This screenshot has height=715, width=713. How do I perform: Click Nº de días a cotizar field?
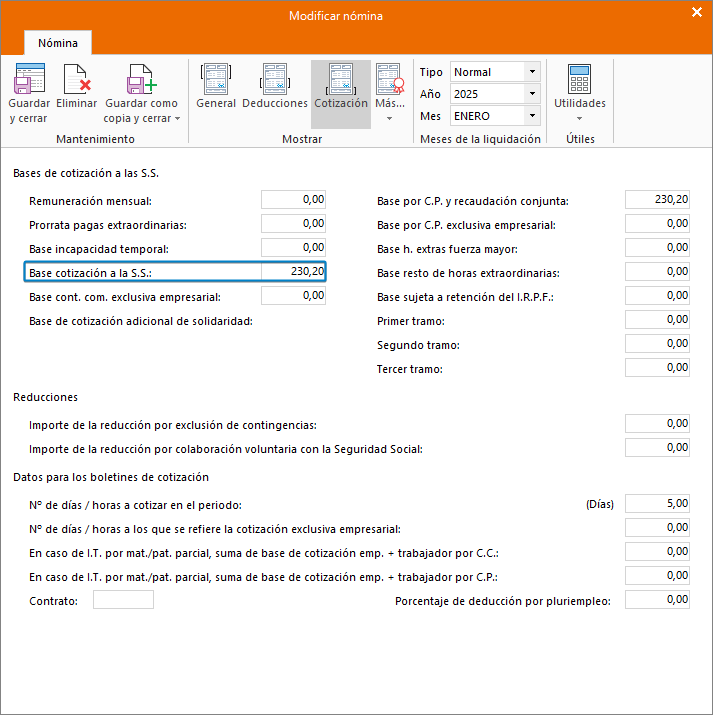coord(657,504)
